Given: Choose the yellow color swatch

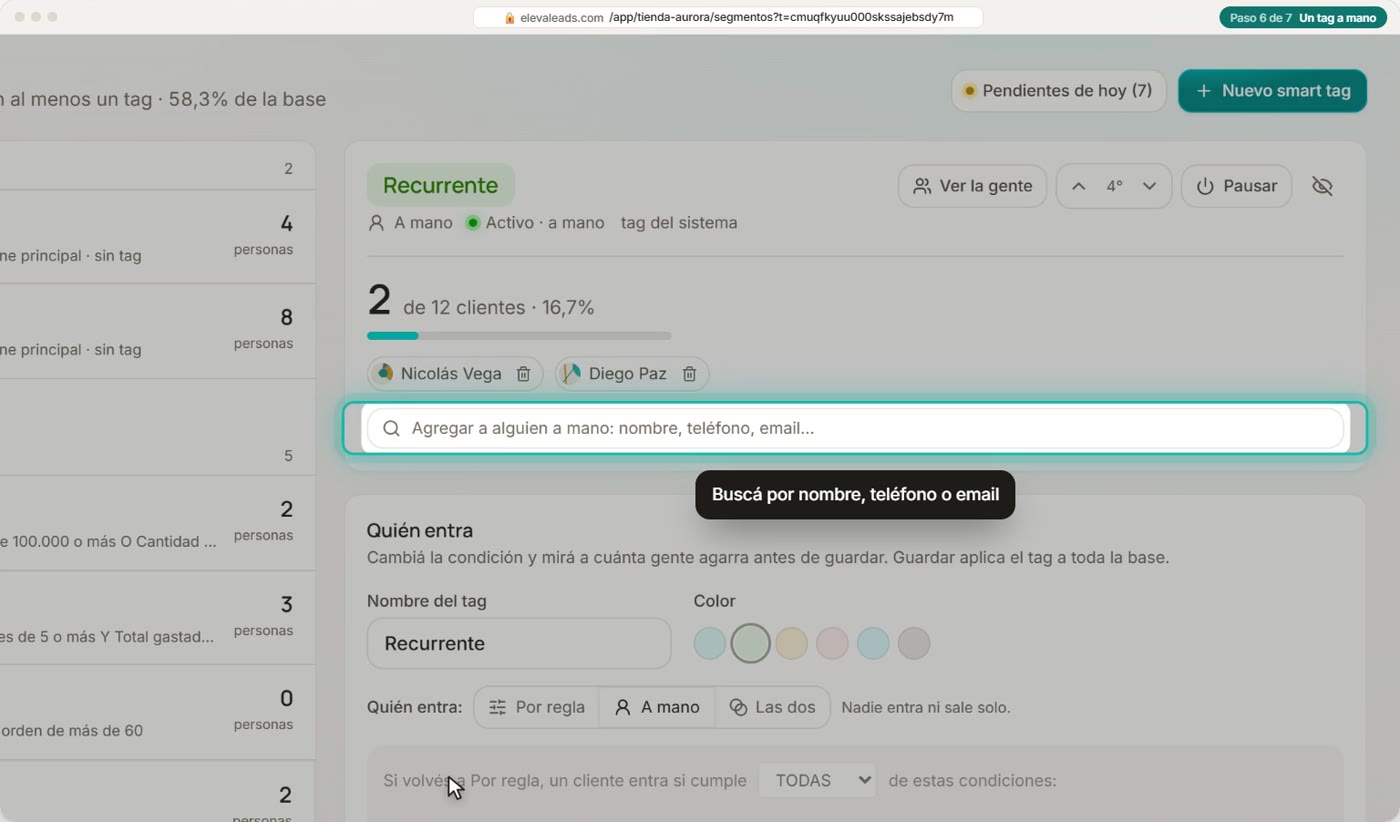Looking at the screenshot, I should click(791, 643).
